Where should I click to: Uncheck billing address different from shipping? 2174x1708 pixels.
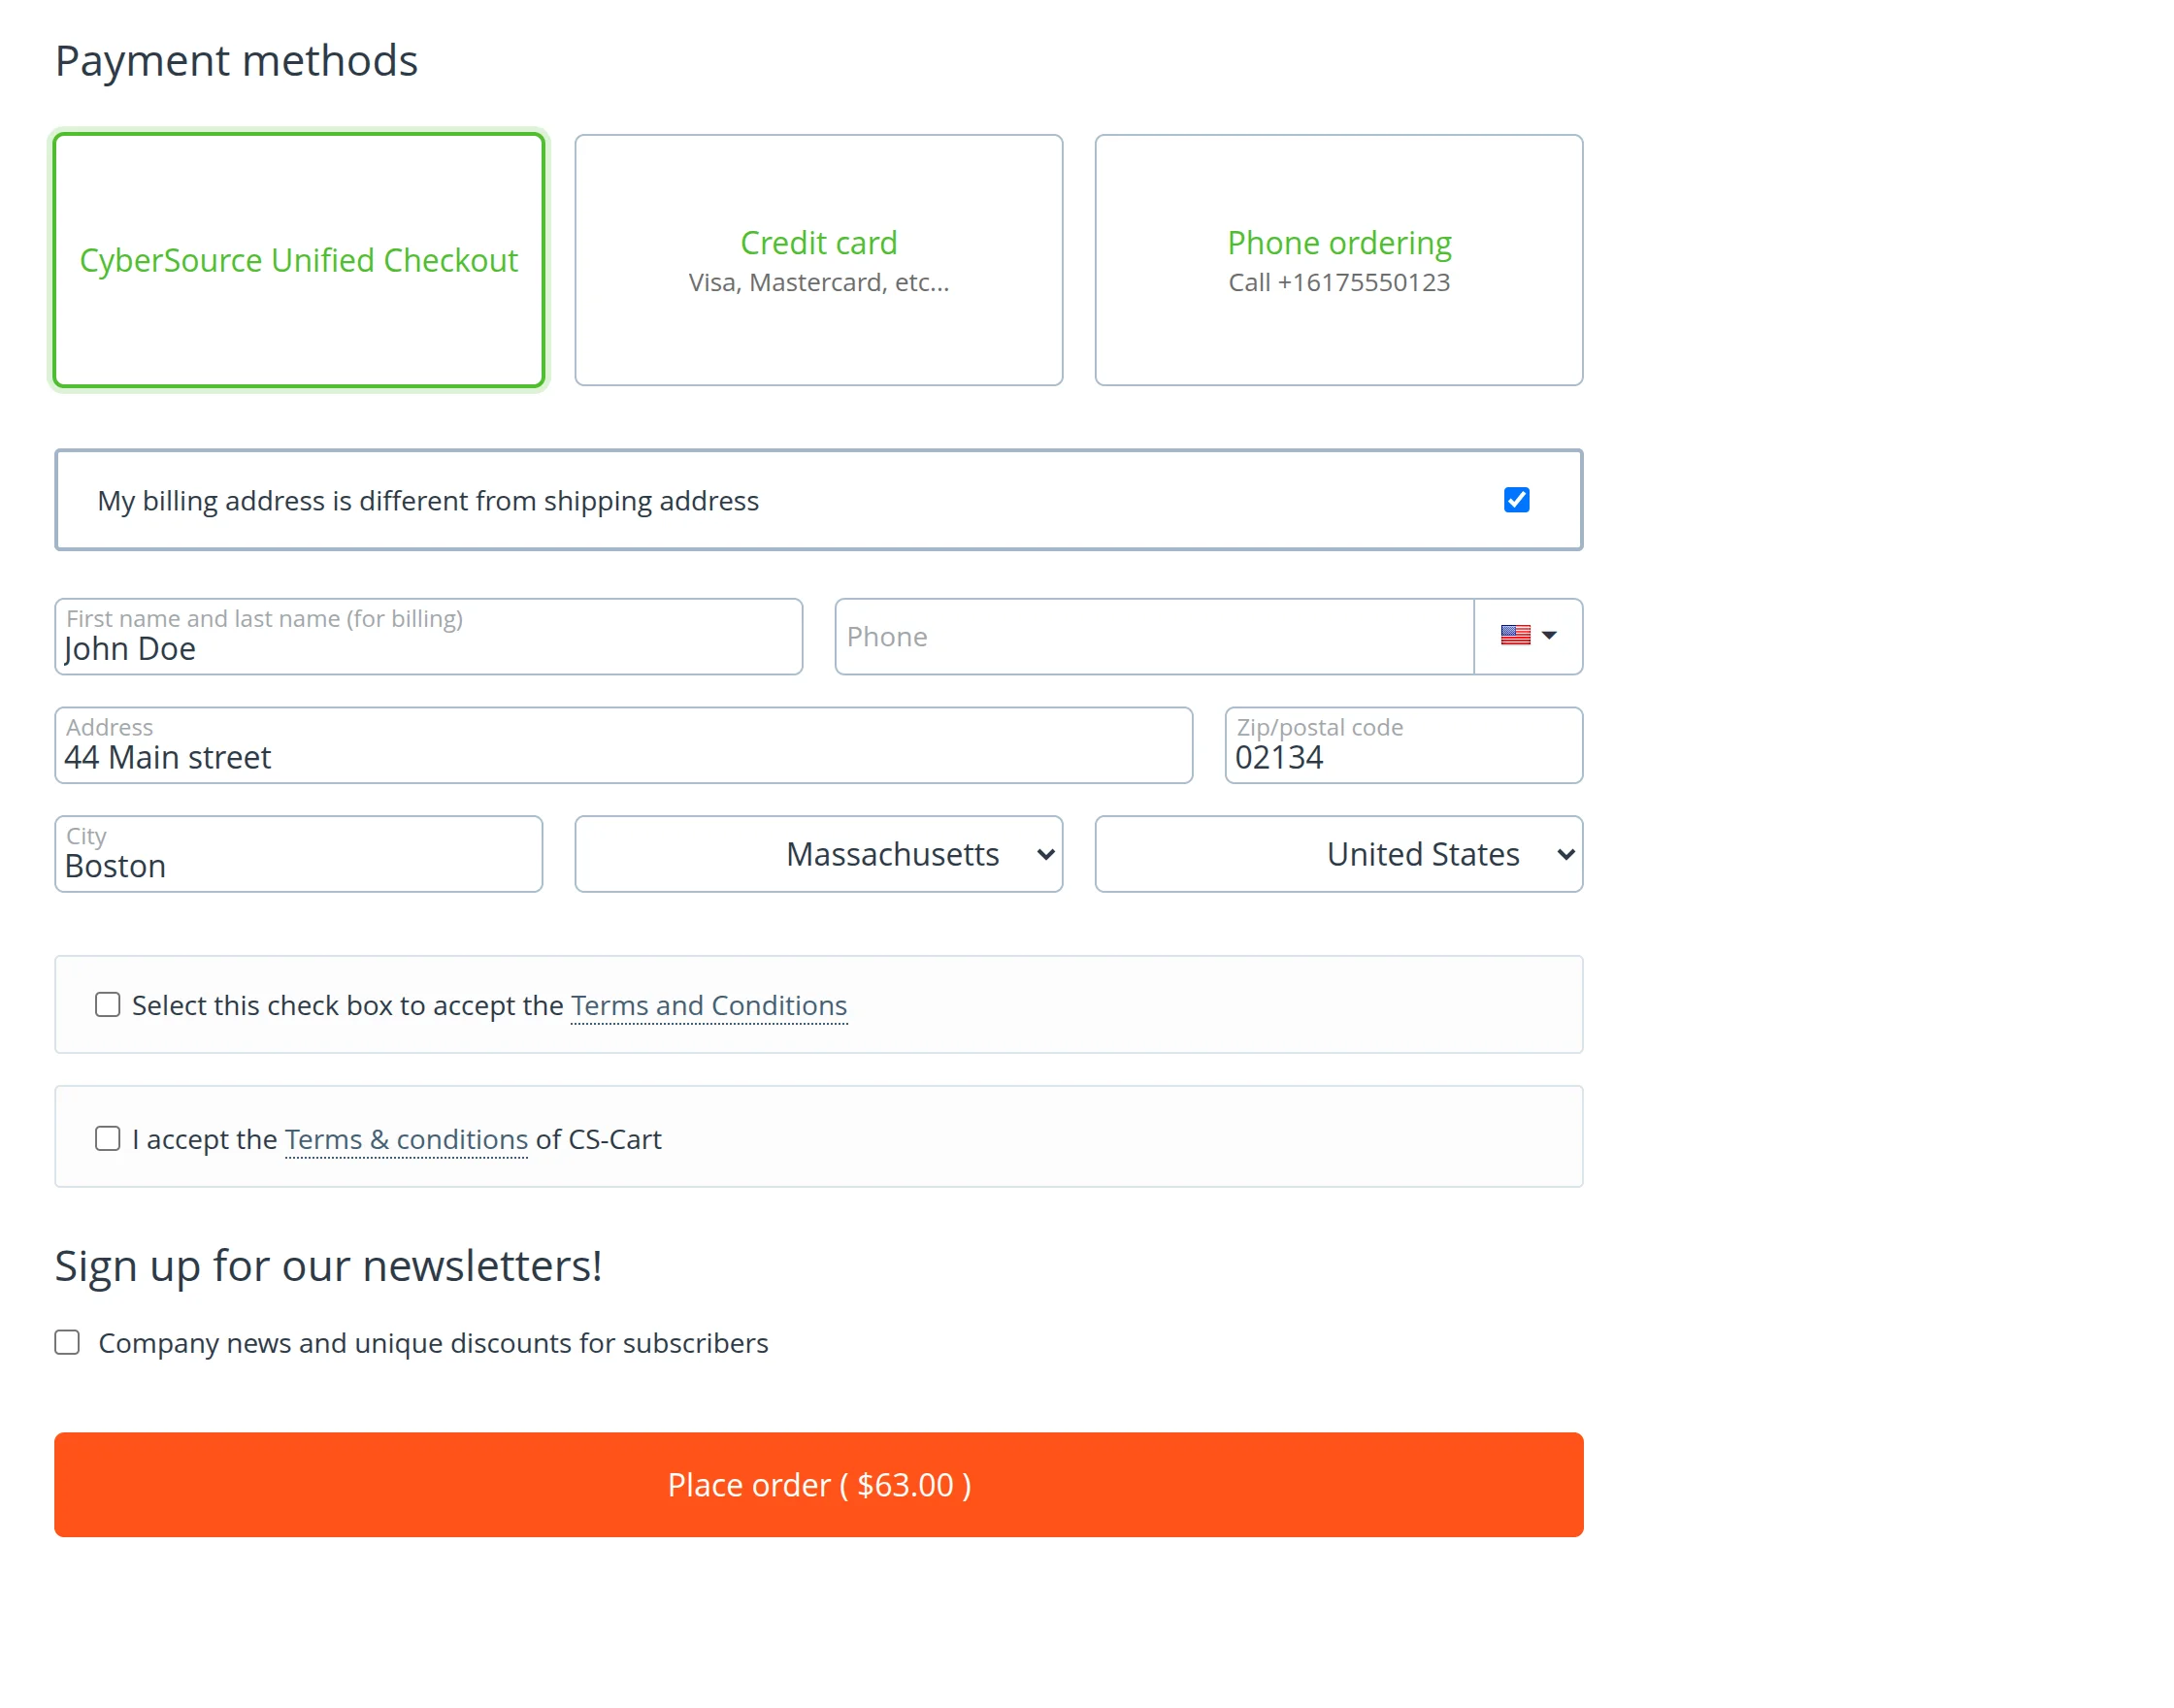tap(1516, 500)
